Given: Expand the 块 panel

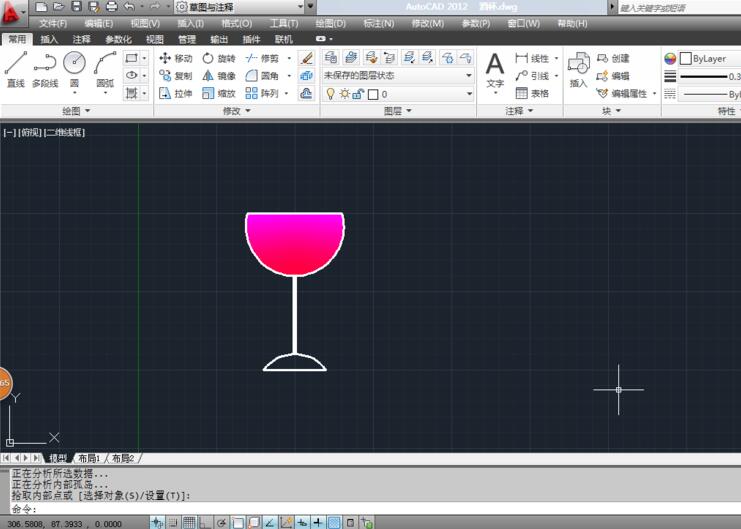Looking at the screenshot, I should pos(612,111).
